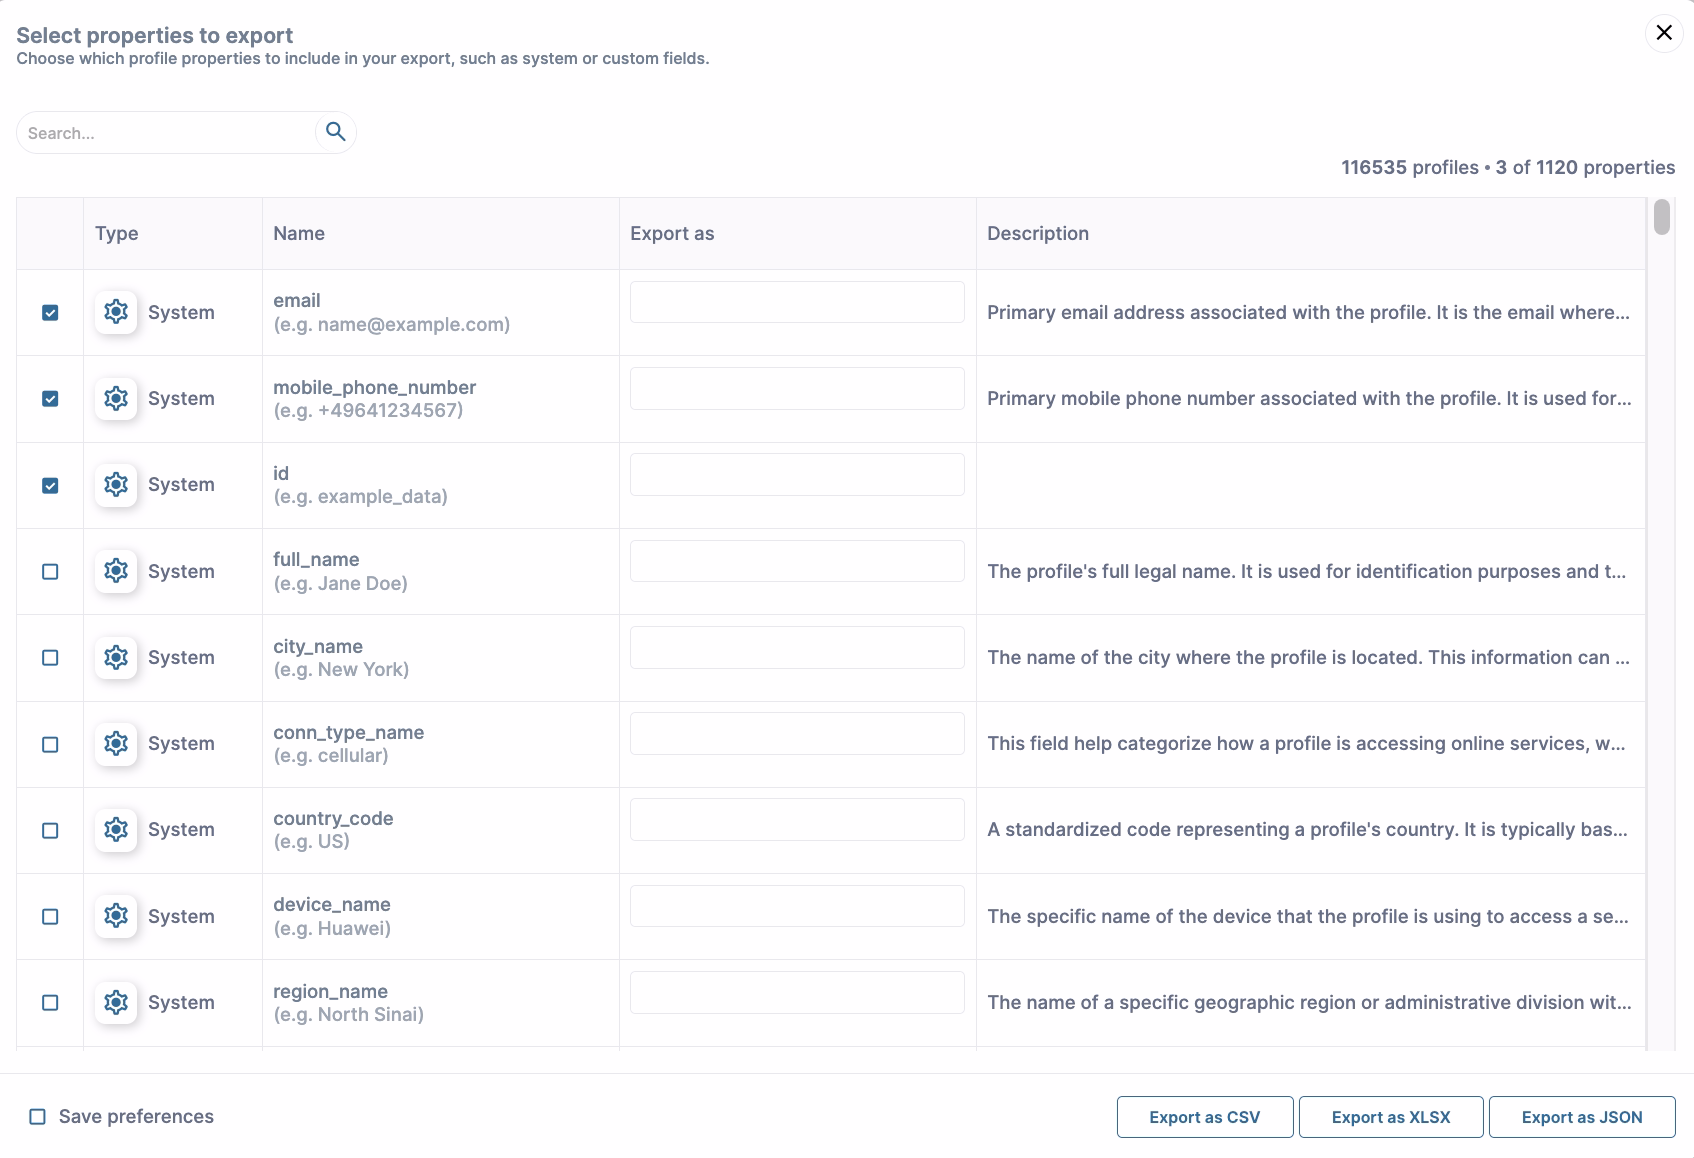Click the gear icon on the country_code row
1694x1158 pixels.
[x=116, y=829]
